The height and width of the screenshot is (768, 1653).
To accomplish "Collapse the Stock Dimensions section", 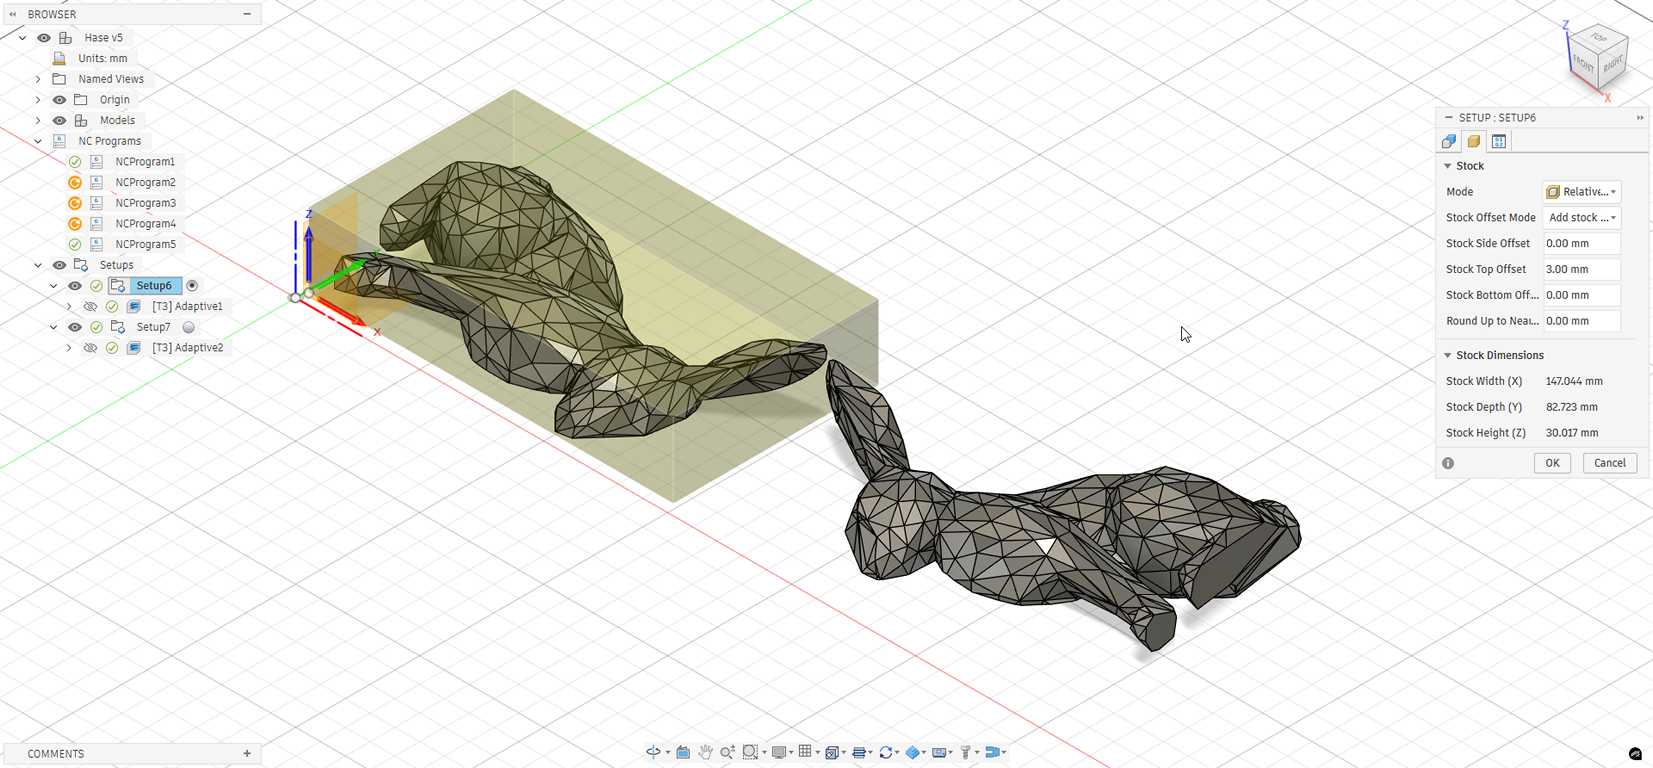I will 1447,355.
